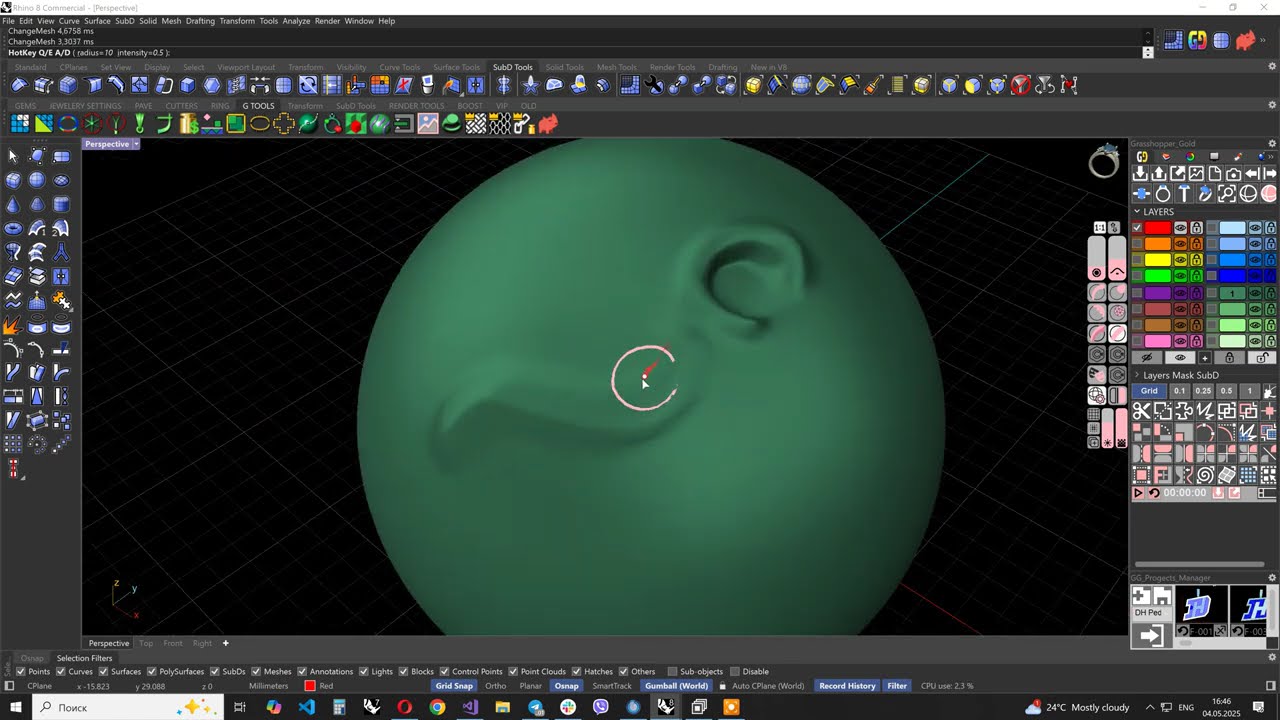Click the hammer icon in Grasshopper_Gold panel
This screenshot has height=720, width=1280.
coord(1184,194)
